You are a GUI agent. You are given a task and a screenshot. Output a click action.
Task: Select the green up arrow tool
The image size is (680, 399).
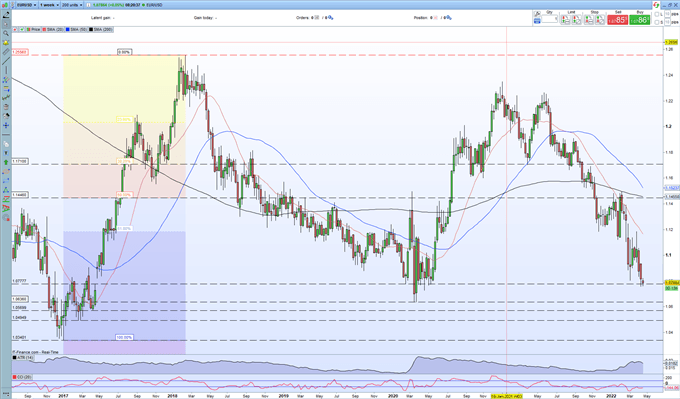coord(6,162)
